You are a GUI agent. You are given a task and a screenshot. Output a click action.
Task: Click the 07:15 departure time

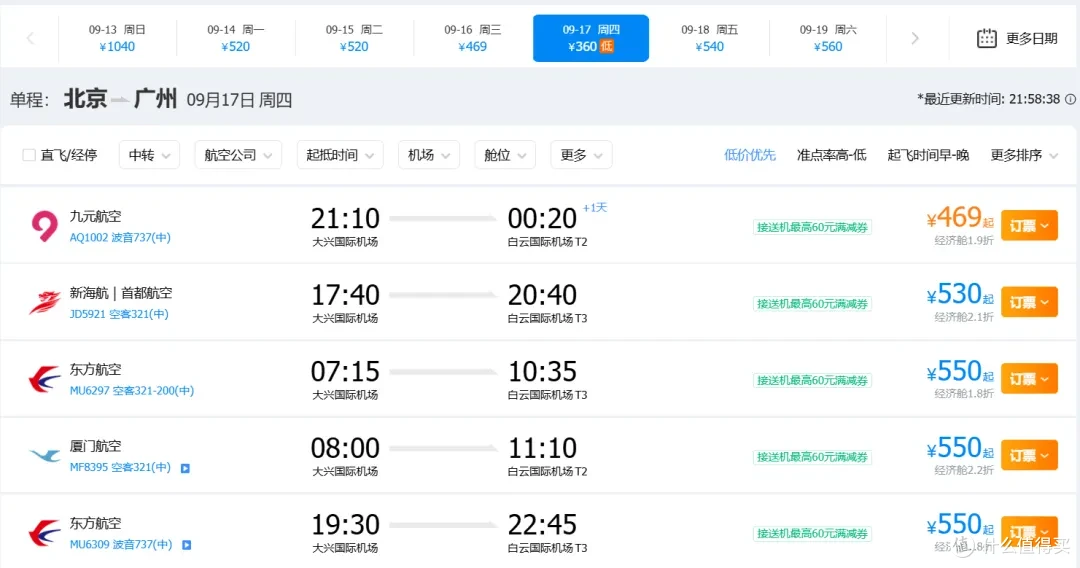345,372
